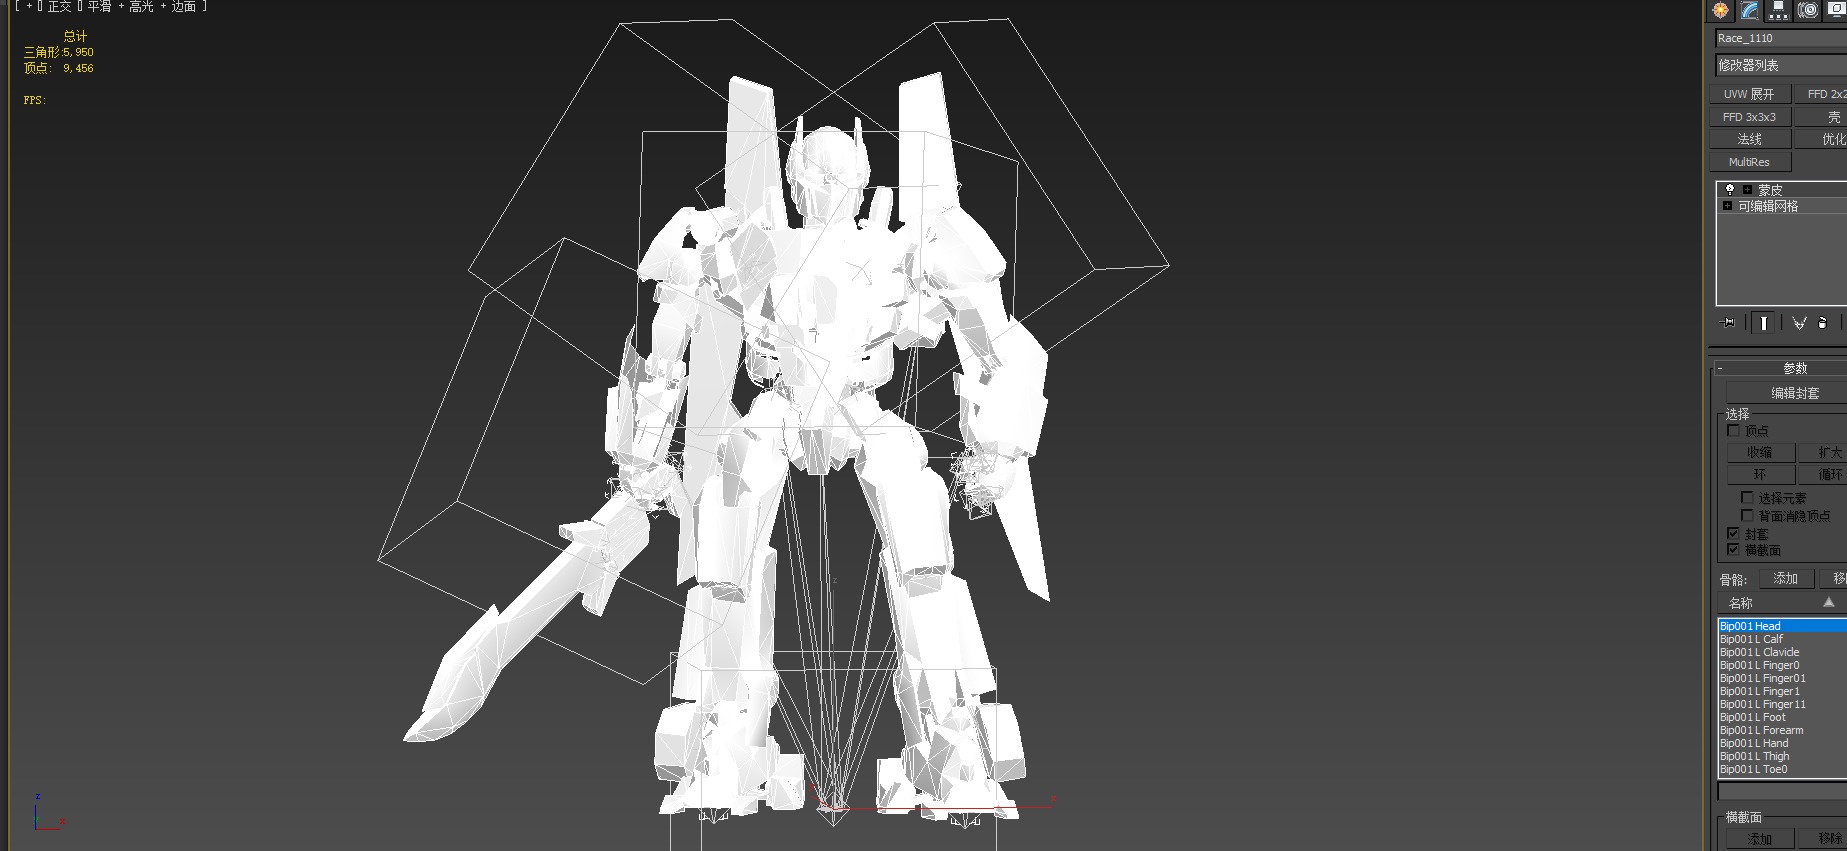
Task: Sort bone list by 名称 header
Action: 1781,603
